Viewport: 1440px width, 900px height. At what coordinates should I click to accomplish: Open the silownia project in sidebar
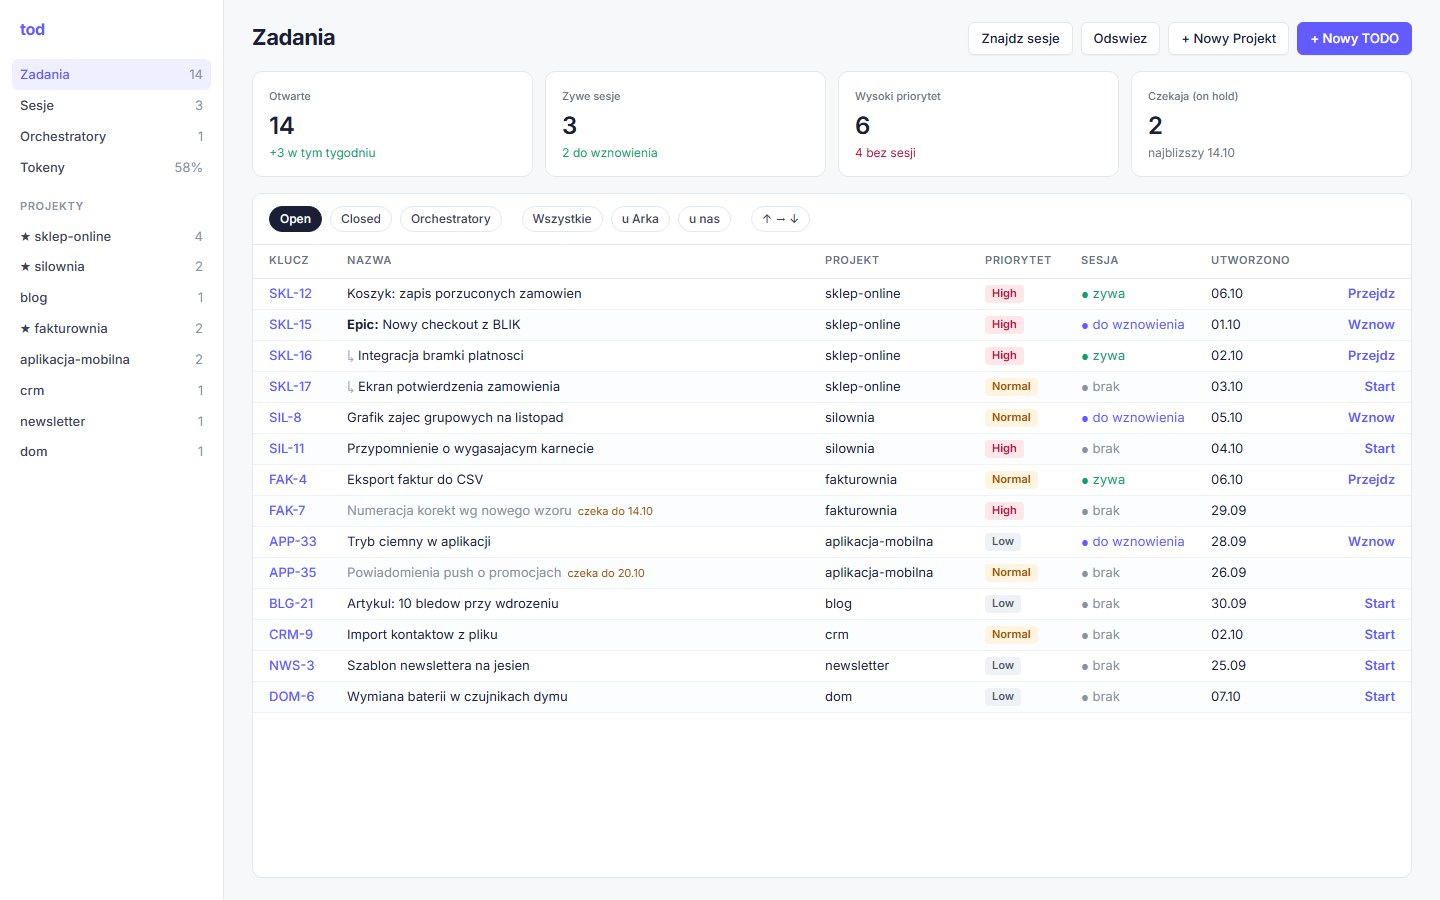[x=111, y=266]
